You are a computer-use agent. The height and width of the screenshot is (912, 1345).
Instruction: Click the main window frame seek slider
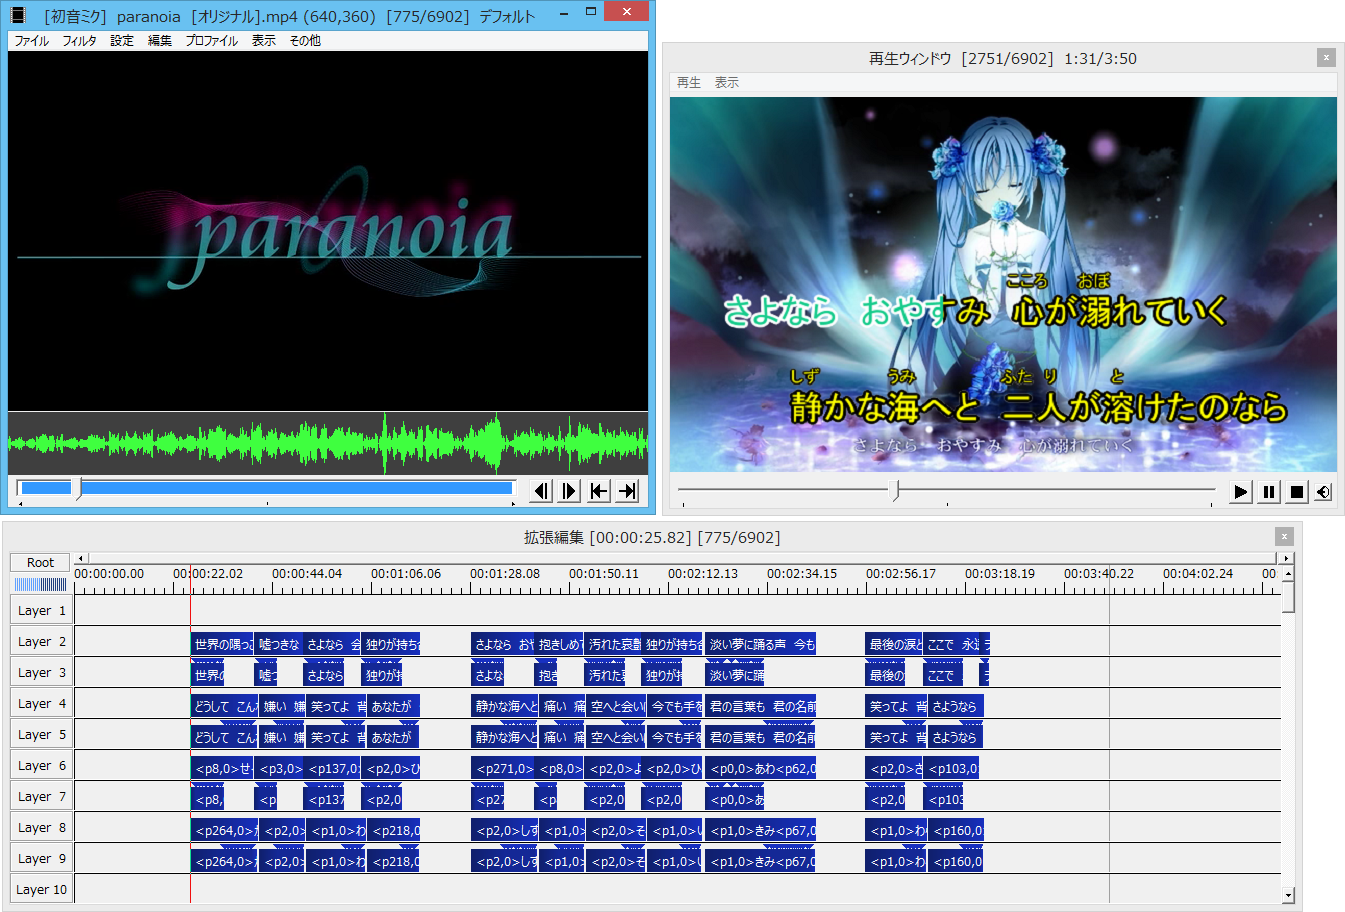[x=268, y=489]
